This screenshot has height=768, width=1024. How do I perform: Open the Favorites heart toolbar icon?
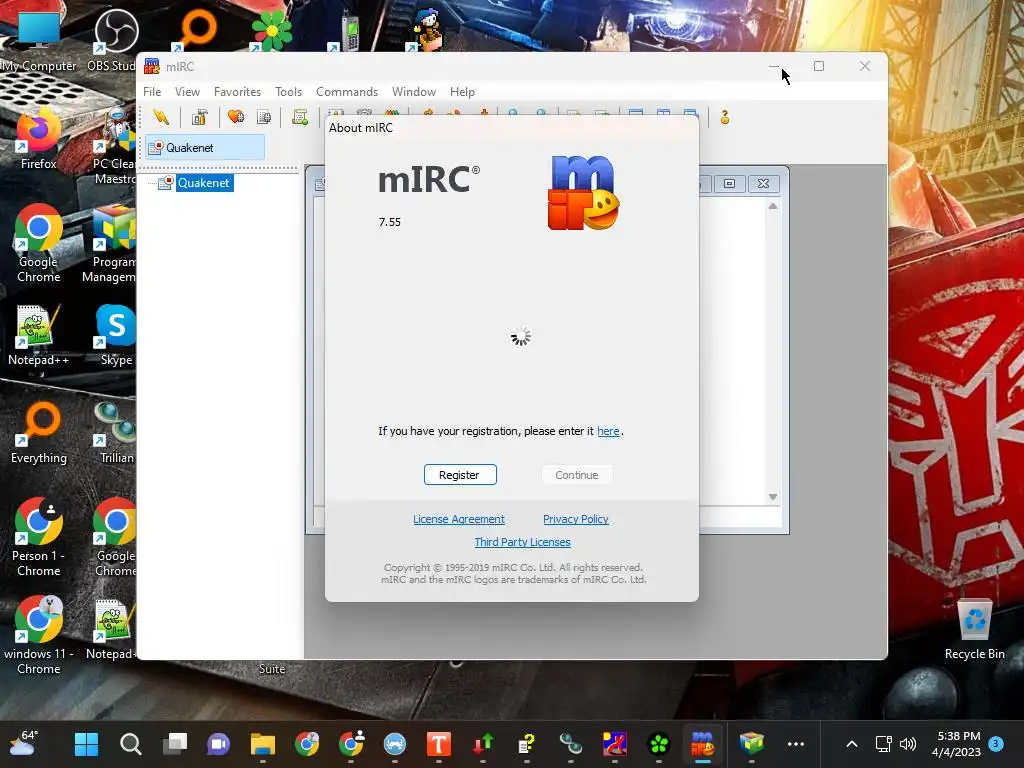tap(236, 117)
